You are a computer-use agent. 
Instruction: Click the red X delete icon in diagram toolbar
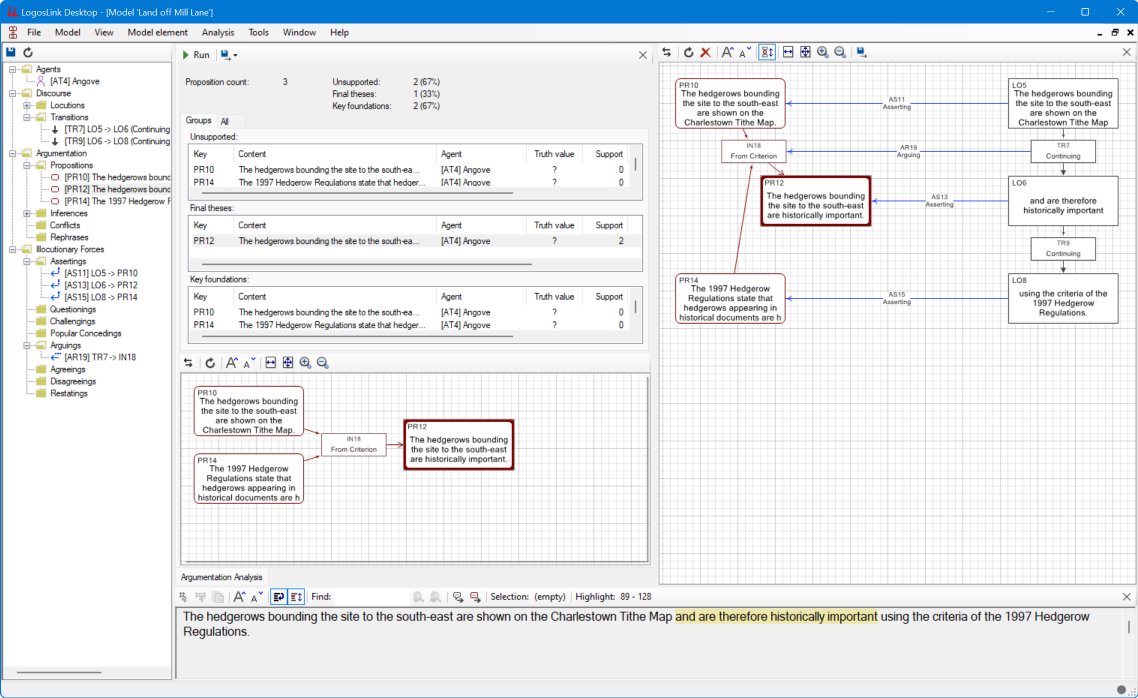click(x=705, y=52)
